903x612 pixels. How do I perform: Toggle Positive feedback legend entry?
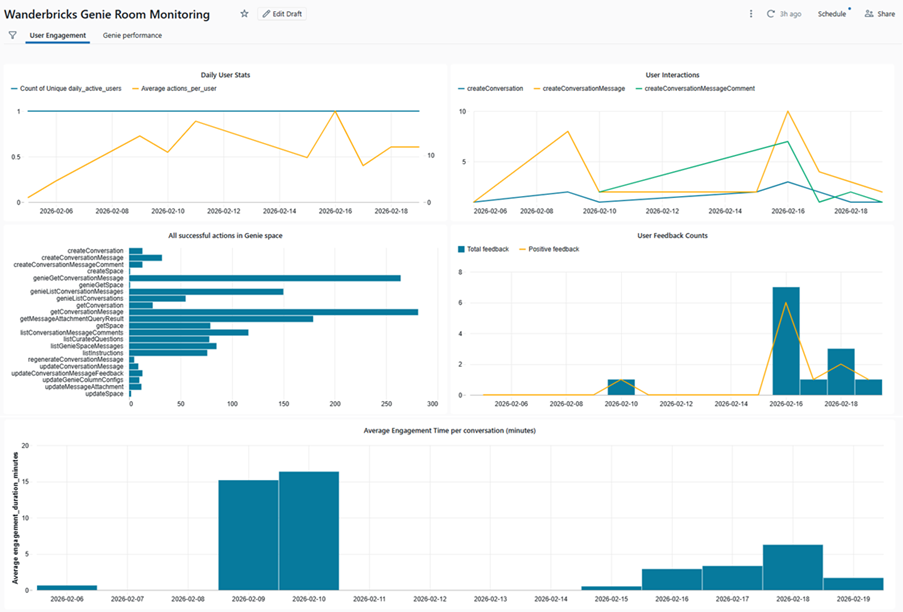(549, 249)
